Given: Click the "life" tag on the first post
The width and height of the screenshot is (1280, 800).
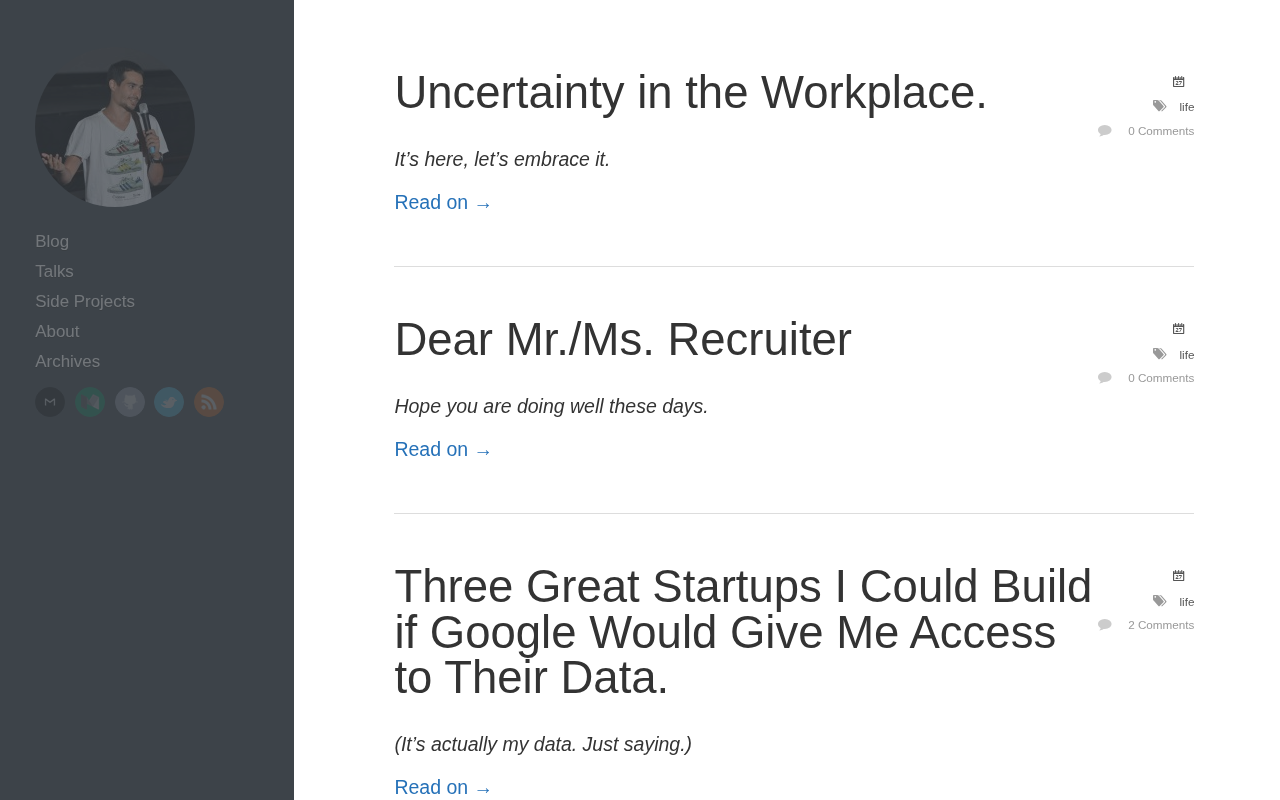Looking at the screenshot, I should [1186, 107].
